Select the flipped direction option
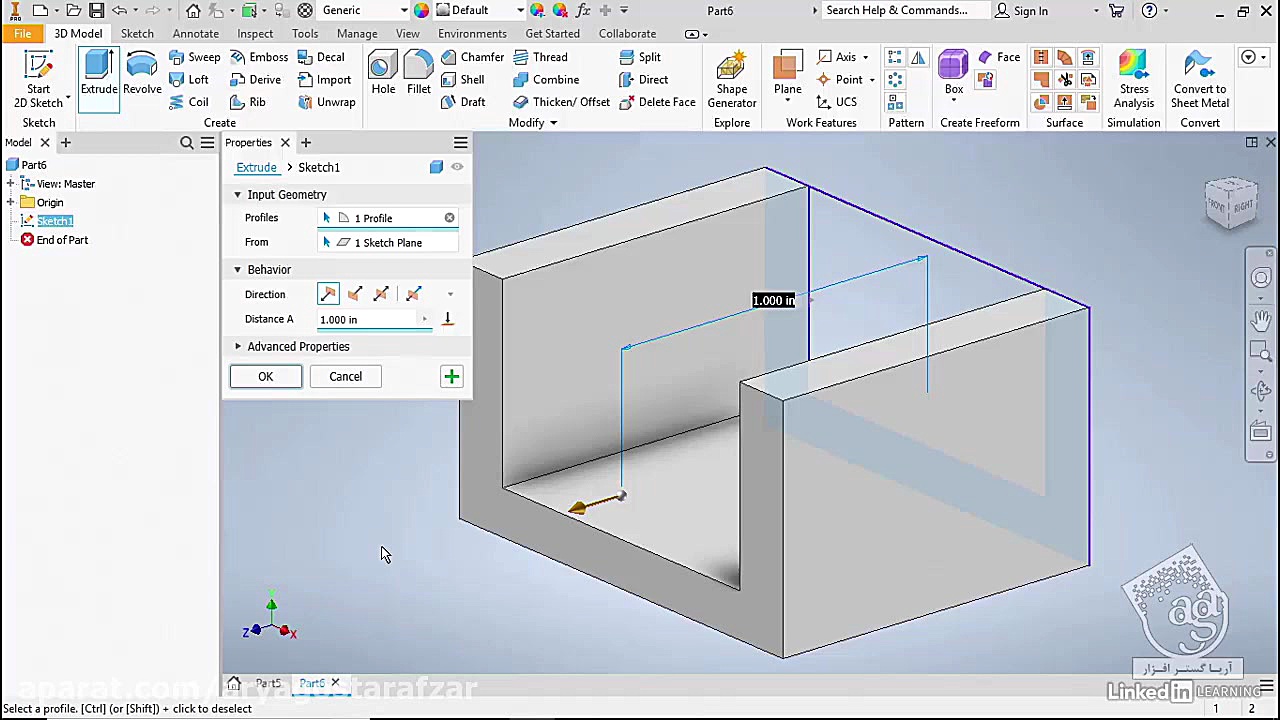This screenshot has width=1280, height=720. click(x=355, y=294)
